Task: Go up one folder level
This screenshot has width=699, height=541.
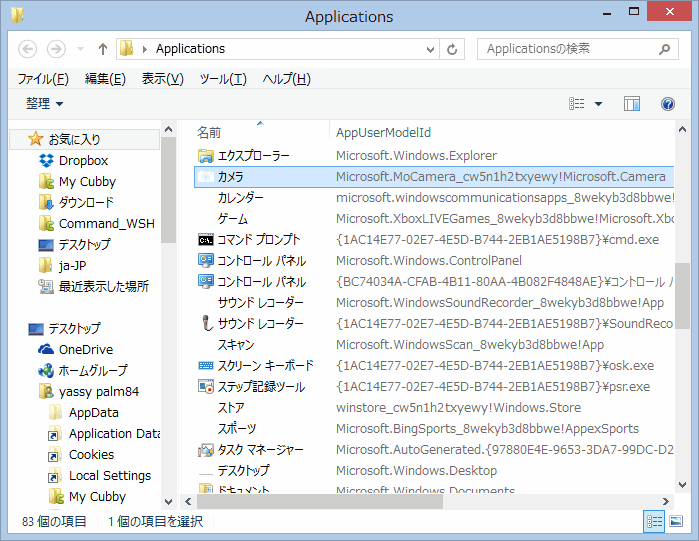Action: 103,49
